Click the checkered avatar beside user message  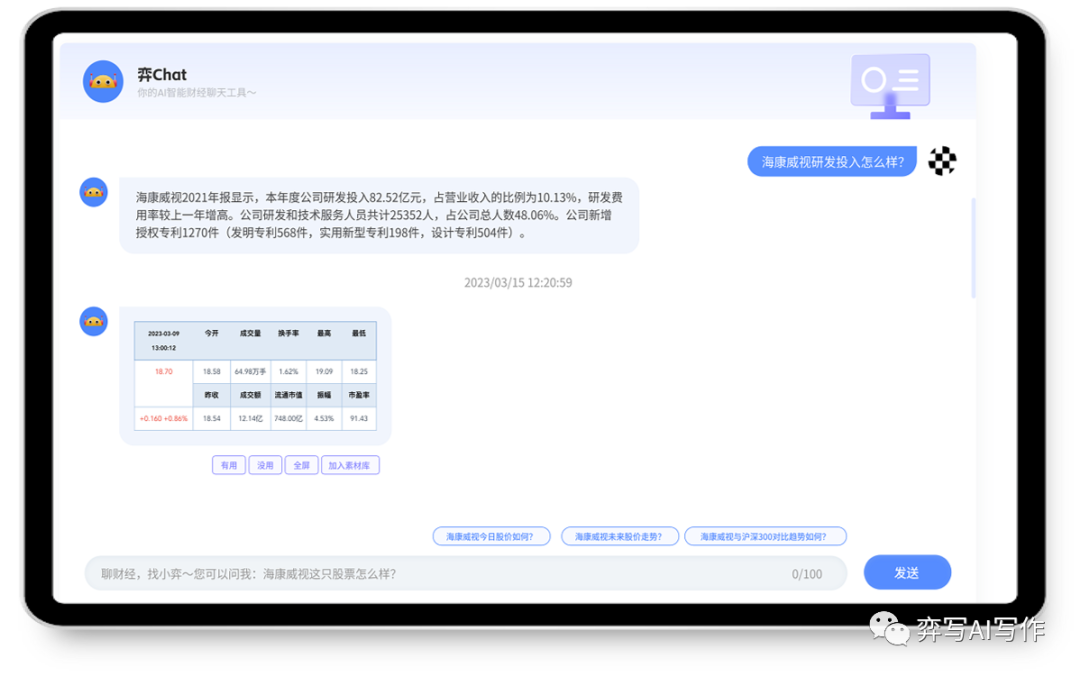(x=941, y=160)
